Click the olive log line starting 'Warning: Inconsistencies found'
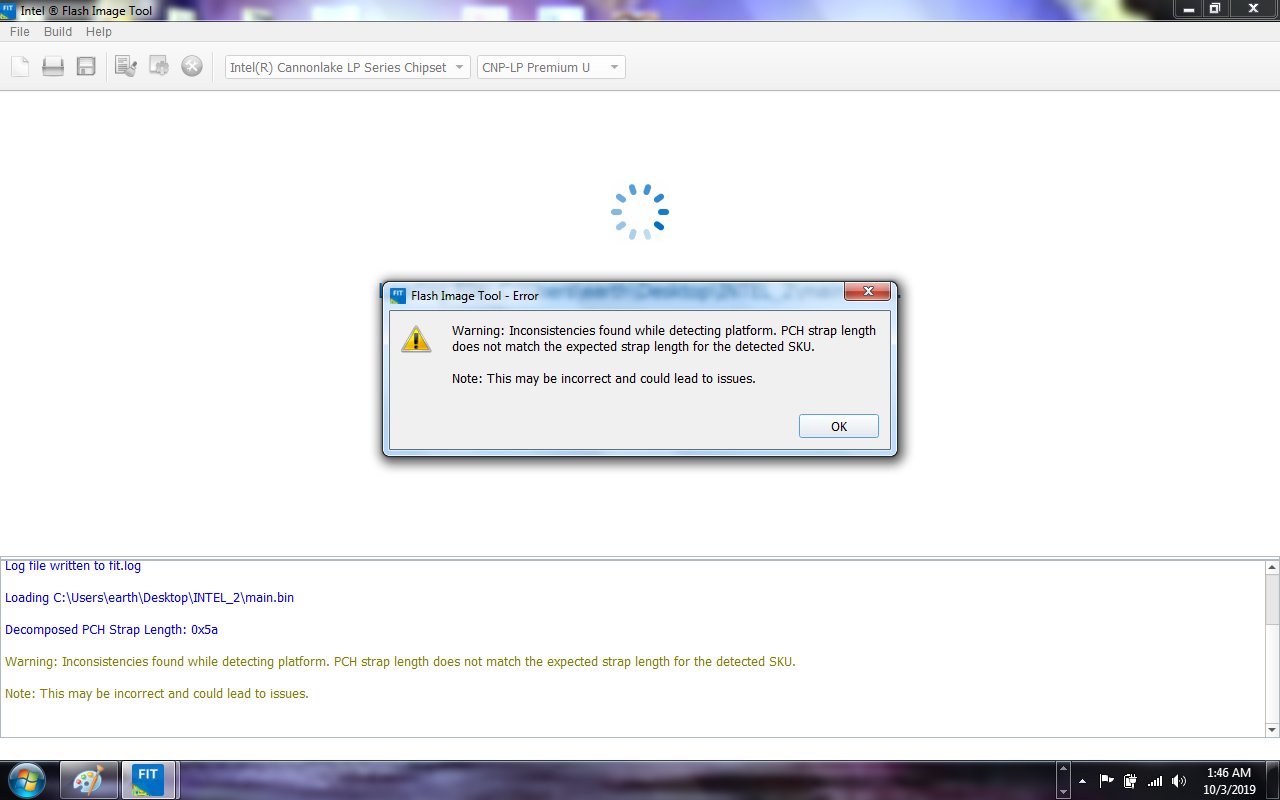Image resolution: width=1280 pixels, height=800 pixels. (400, 662)
